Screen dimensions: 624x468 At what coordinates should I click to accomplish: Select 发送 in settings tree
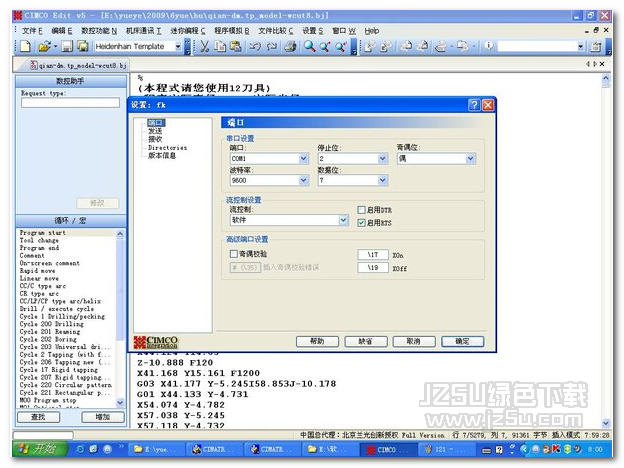click(155, 131)
